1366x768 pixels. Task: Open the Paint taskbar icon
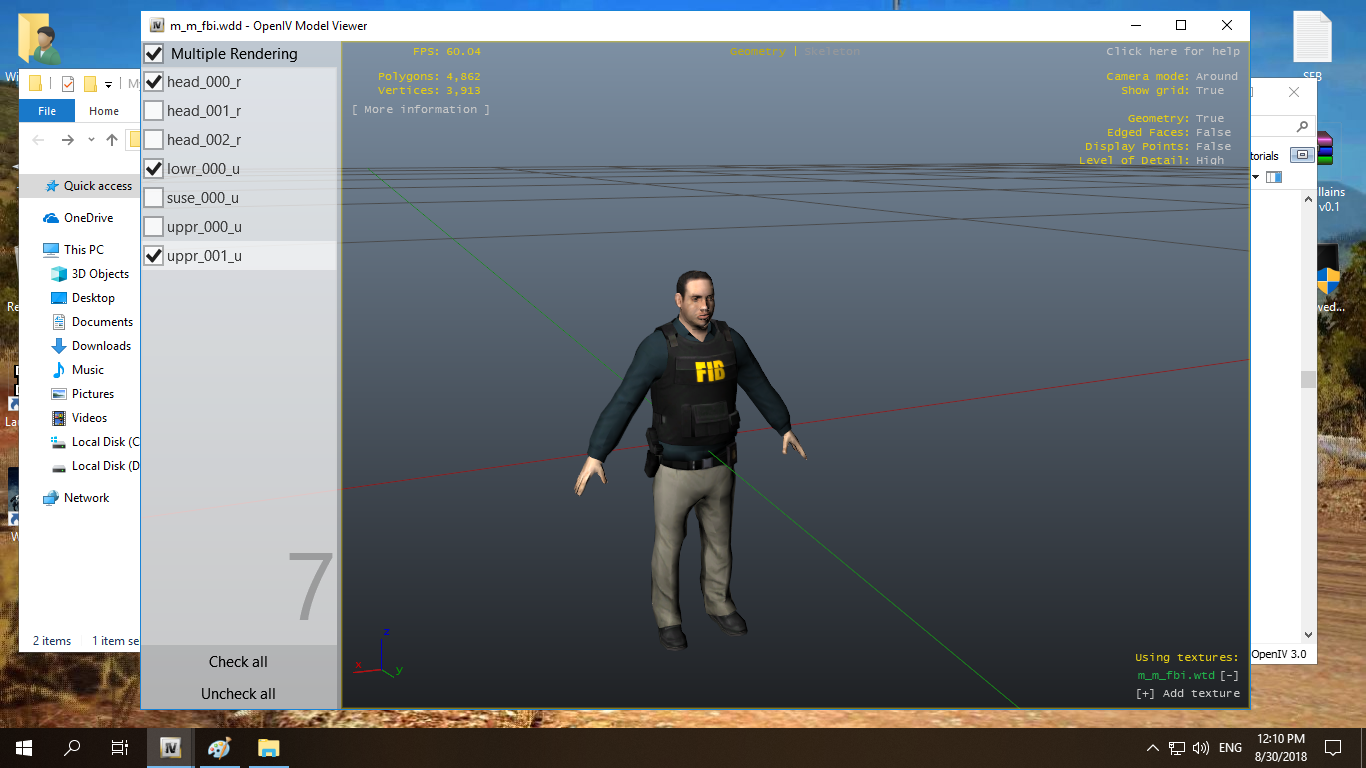point(219,748)
